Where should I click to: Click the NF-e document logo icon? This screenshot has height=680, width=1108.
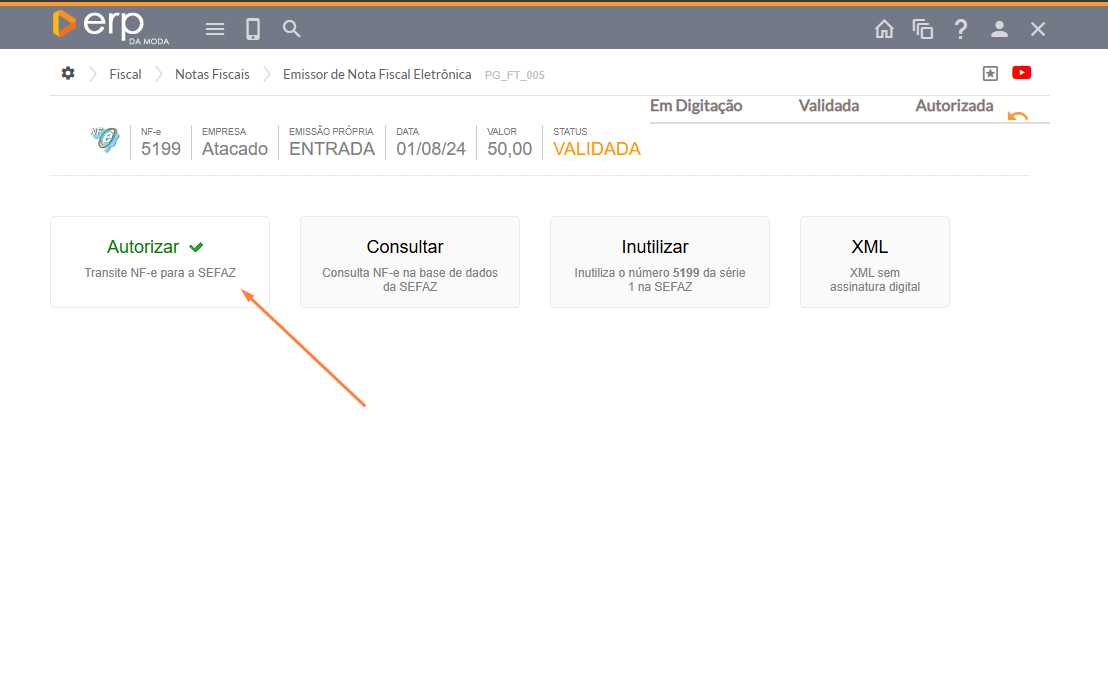tap(104, 140)
